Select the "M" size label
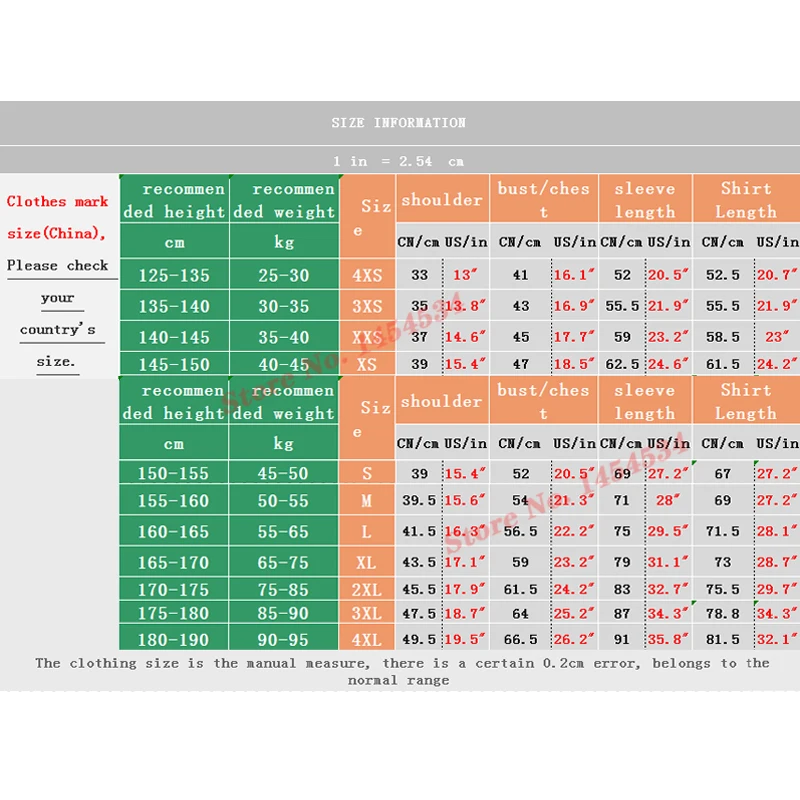This screenshot has width=800, height=800. coord(366,501)
